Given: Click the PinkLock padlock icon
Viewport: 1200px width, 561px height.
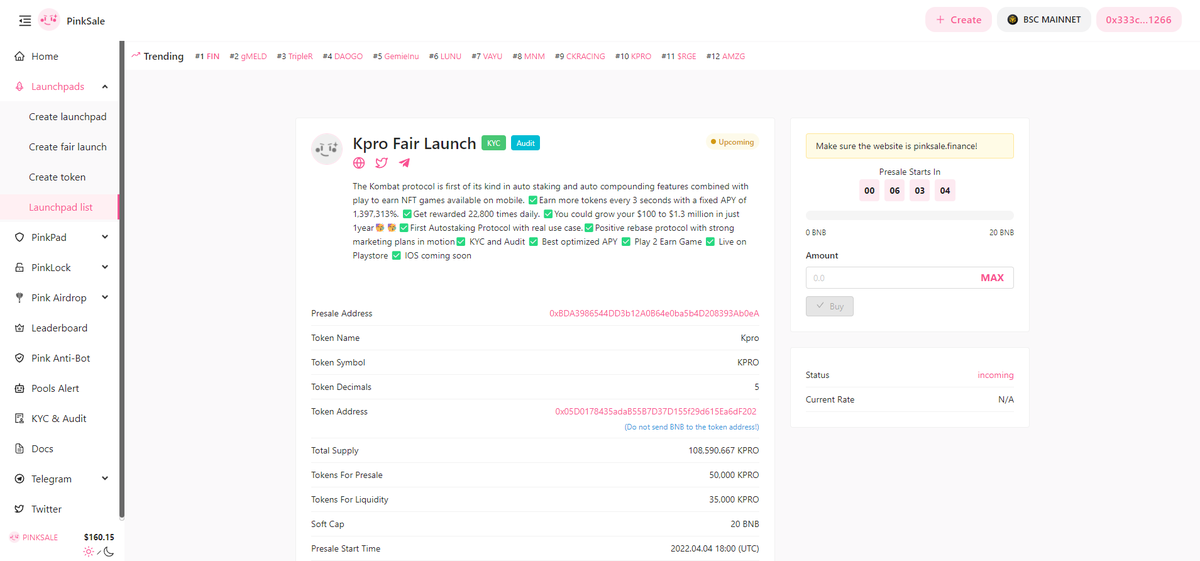Looking at the screenshot, I should tap(20, 268).
